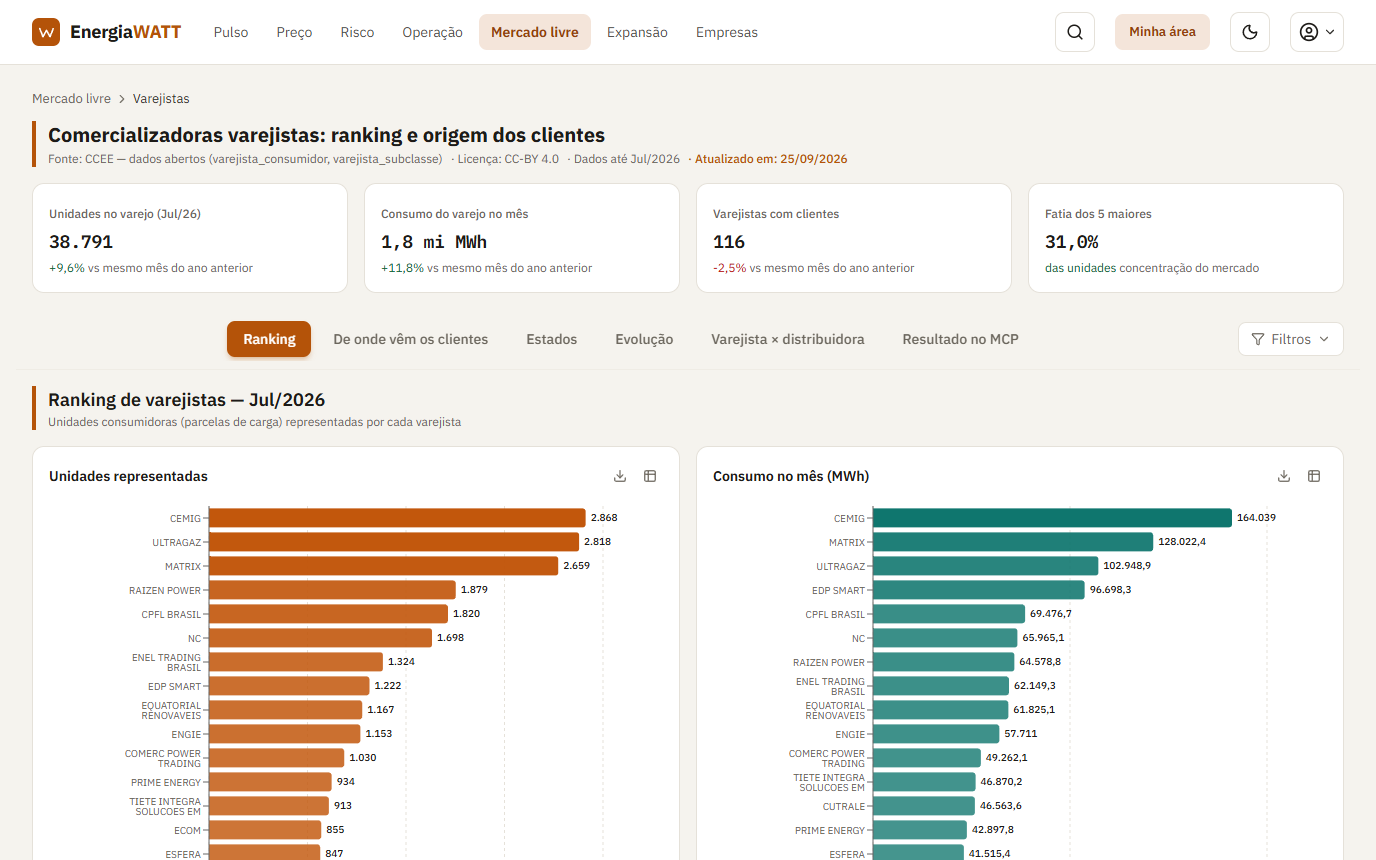Show table view for Unidades representadas
This screenshot has height=860, width=1376.
pyautogui.click(x=650, y=476)
